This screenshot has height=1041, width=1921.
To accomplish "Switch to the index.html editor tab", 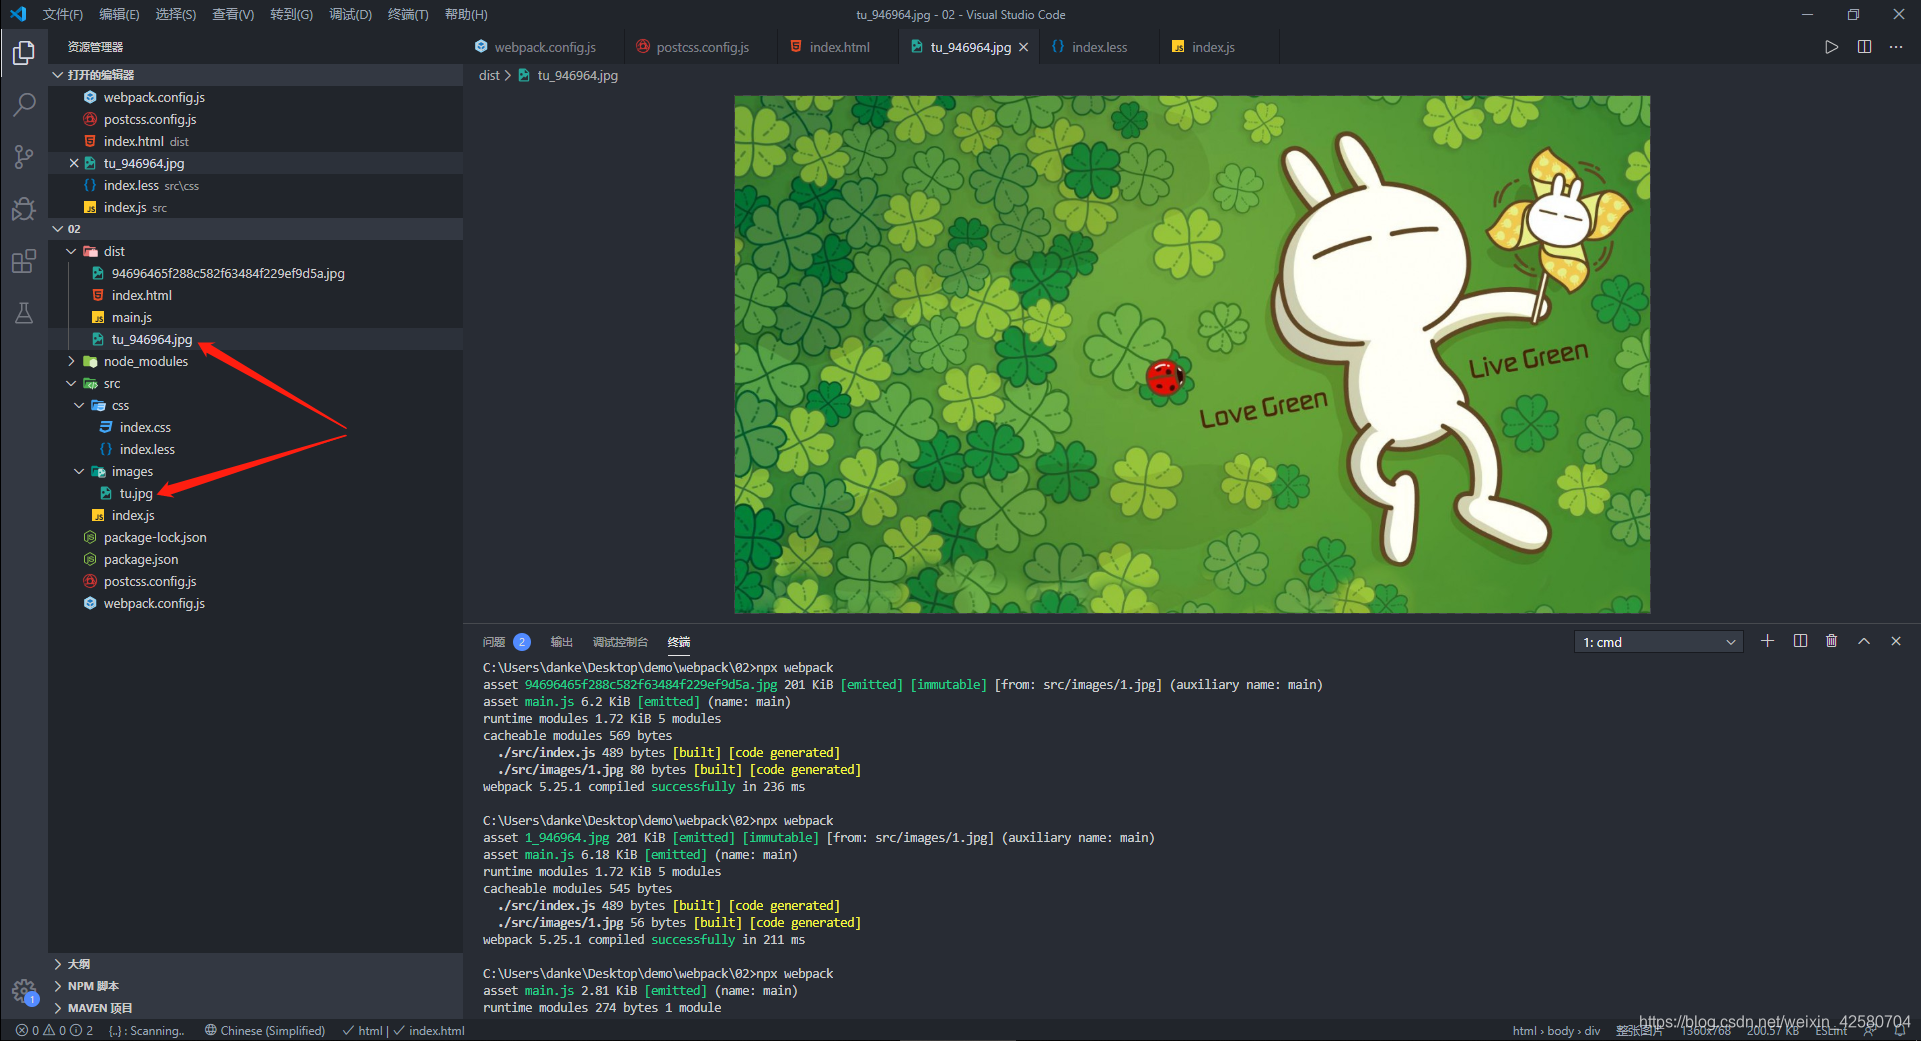I will tap(838, 47).
